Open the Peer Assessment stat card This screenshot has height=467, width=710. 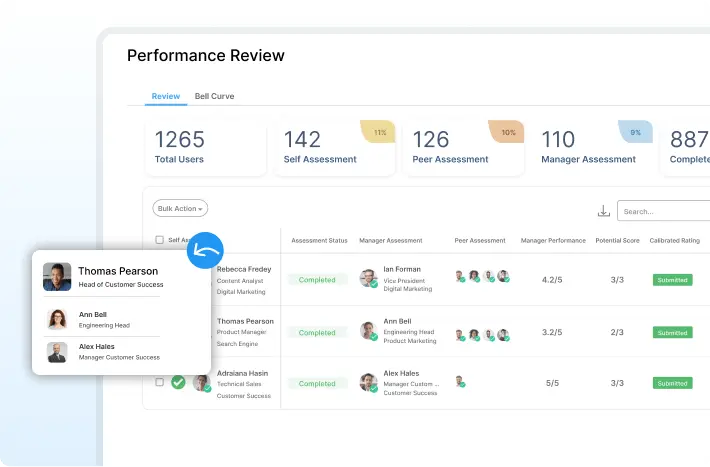[x=463, y=148]
